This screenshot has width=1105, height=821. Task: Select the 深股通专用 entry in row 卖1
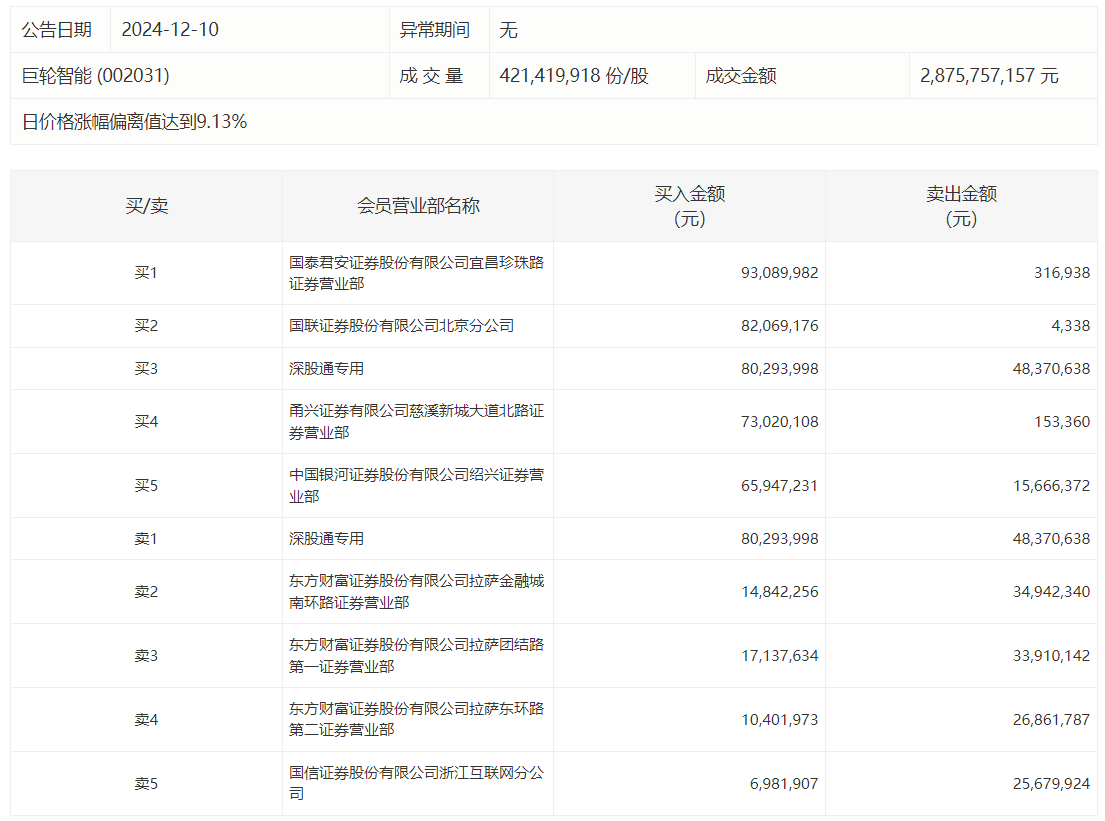tap(326, 538)
